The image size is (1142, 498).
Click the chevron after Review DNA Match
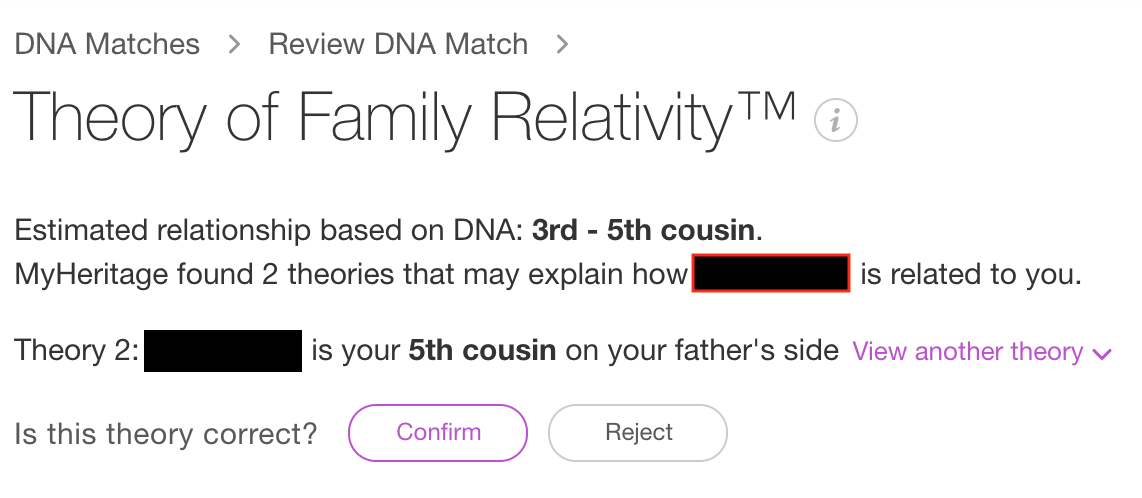pos(562,44)
